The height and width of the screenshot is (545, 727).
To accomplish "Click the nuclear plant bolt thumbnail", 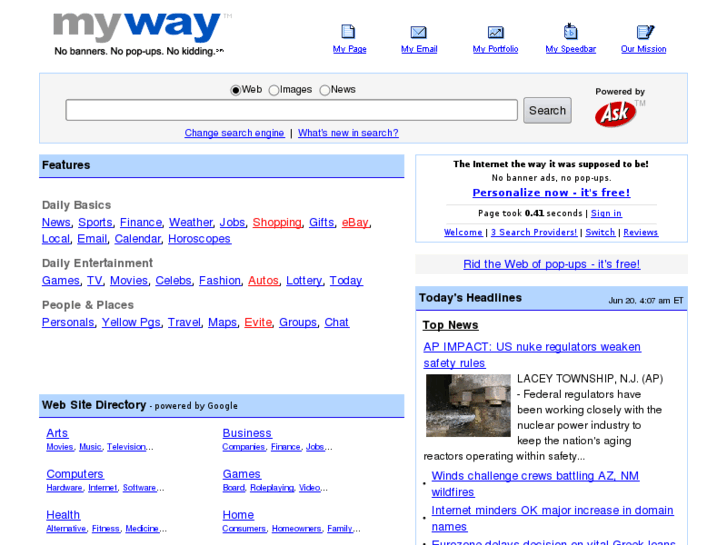I will [x=468, y=405].
